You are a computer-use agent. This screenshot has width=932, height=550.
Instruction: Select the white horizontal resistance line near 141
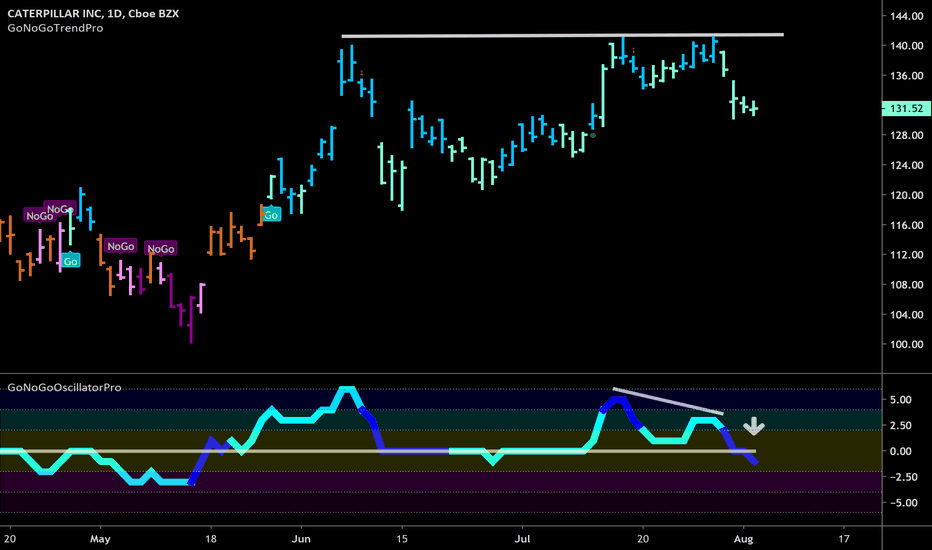(x=562, y=36)
